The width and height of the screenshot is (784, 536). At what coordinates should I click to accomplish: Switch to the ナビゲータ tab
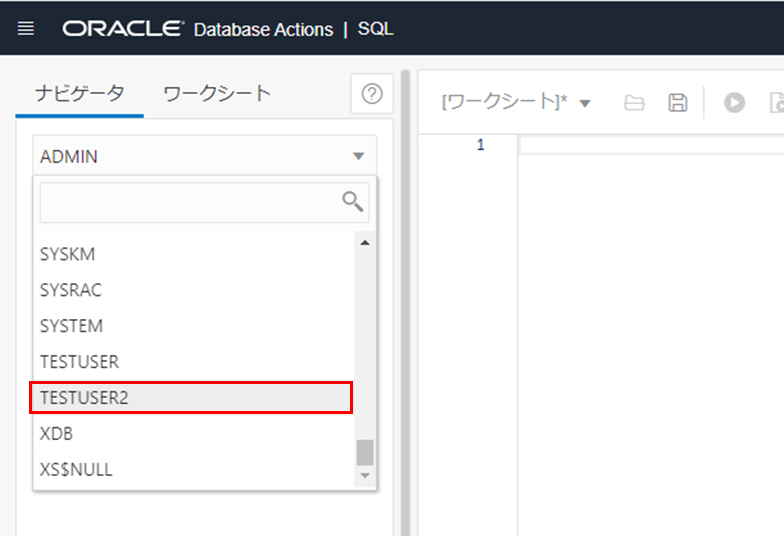click(79, 94)
